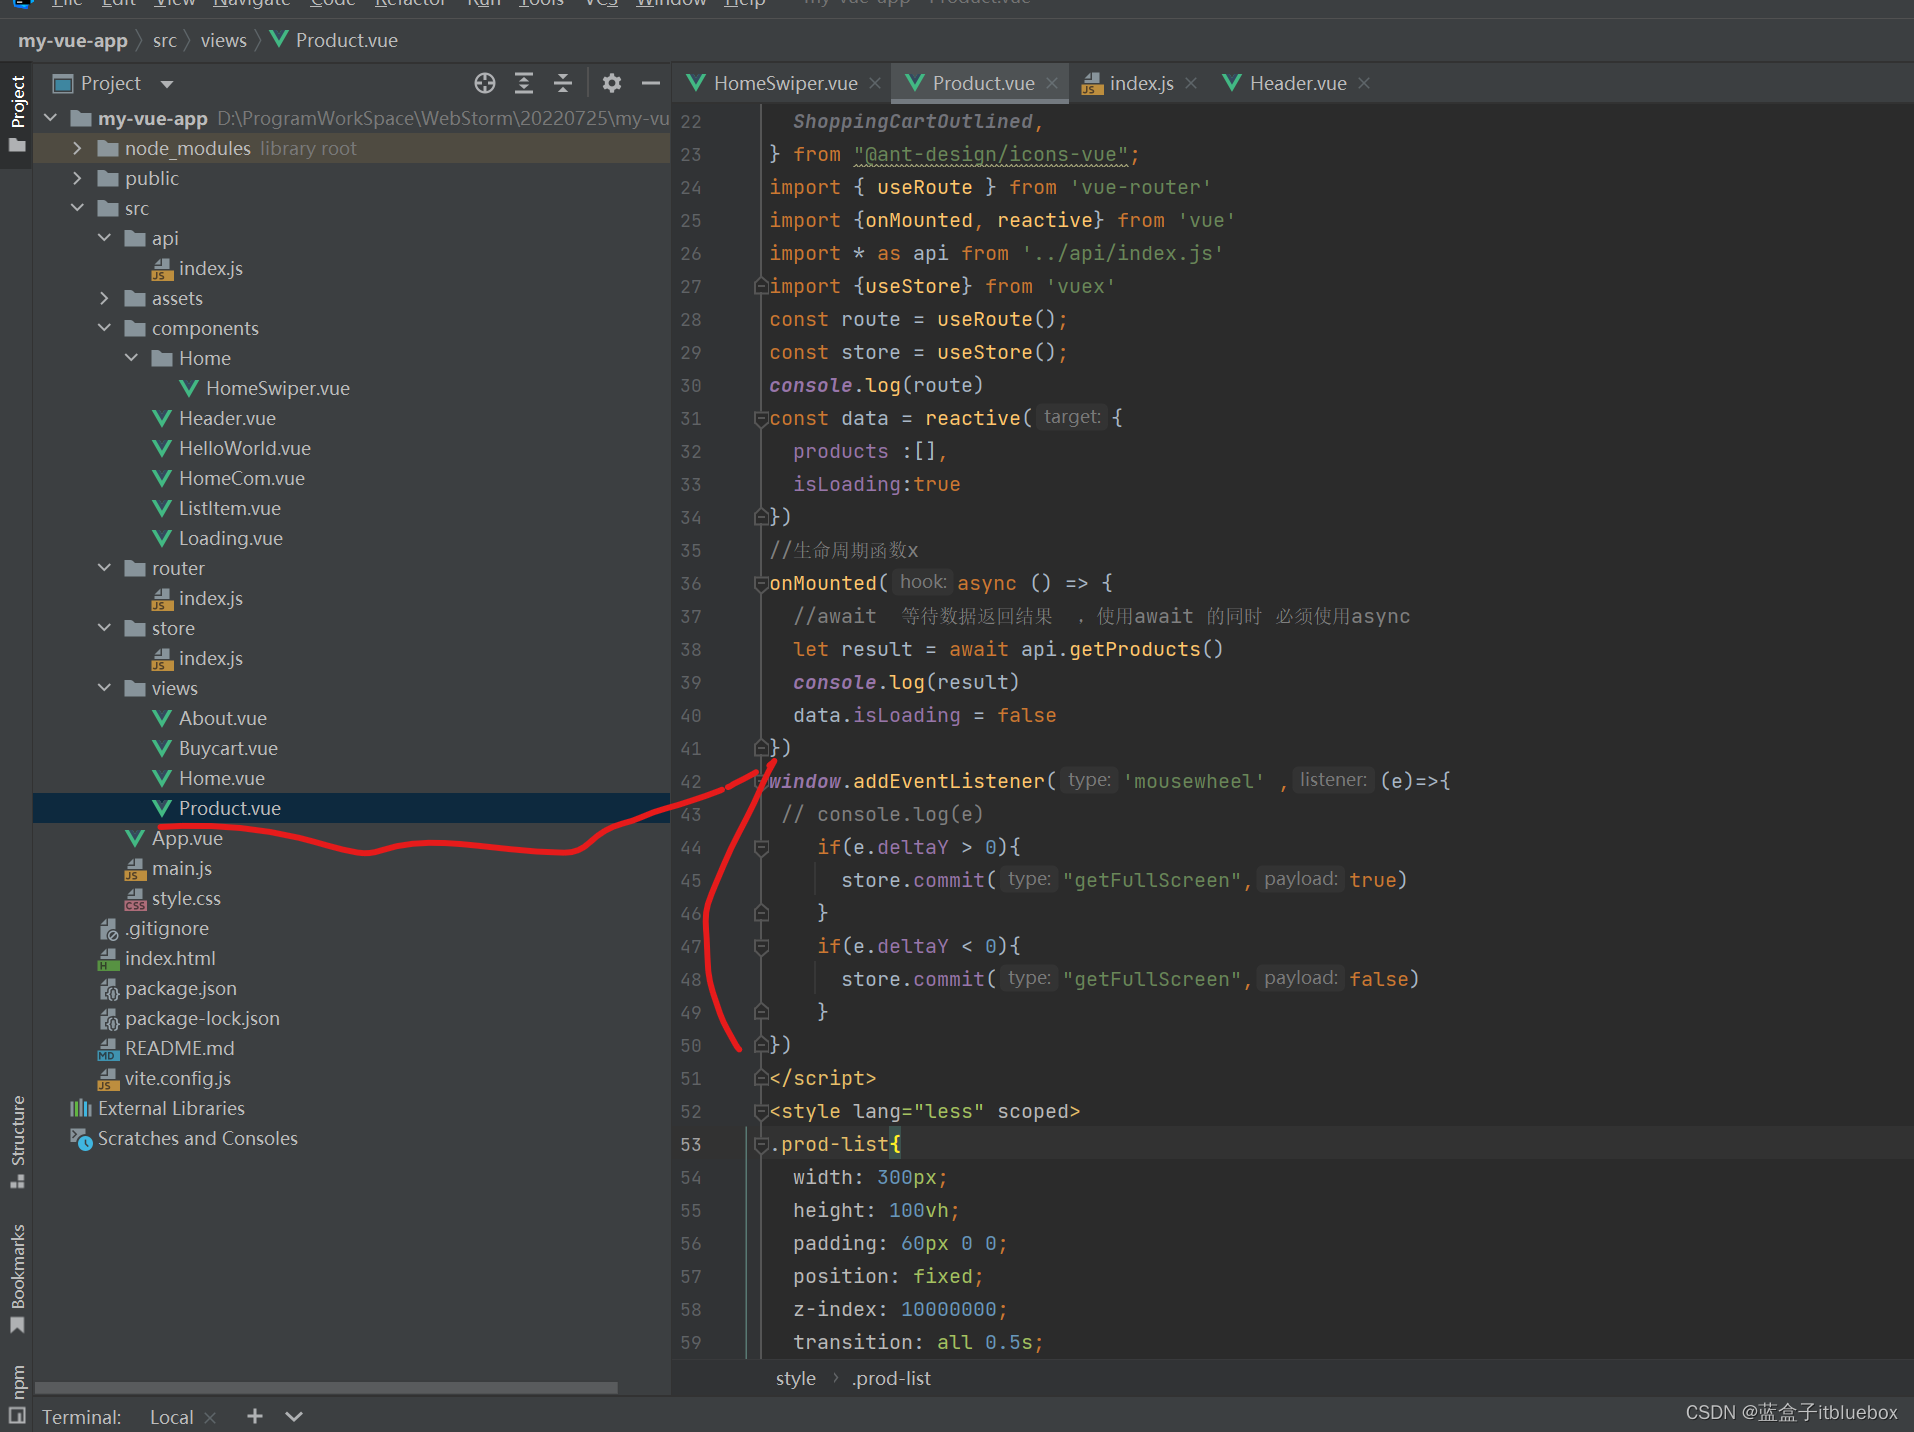Open the npm side tool window
The image size is (1914, 1432).
pos(17,1393)
